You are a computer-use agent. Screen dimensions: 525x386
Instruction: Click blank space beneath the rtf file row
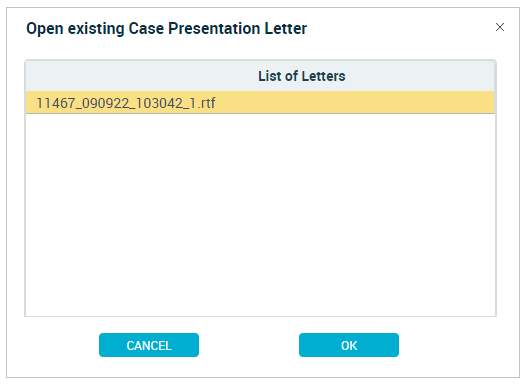[x=260, y=214]
